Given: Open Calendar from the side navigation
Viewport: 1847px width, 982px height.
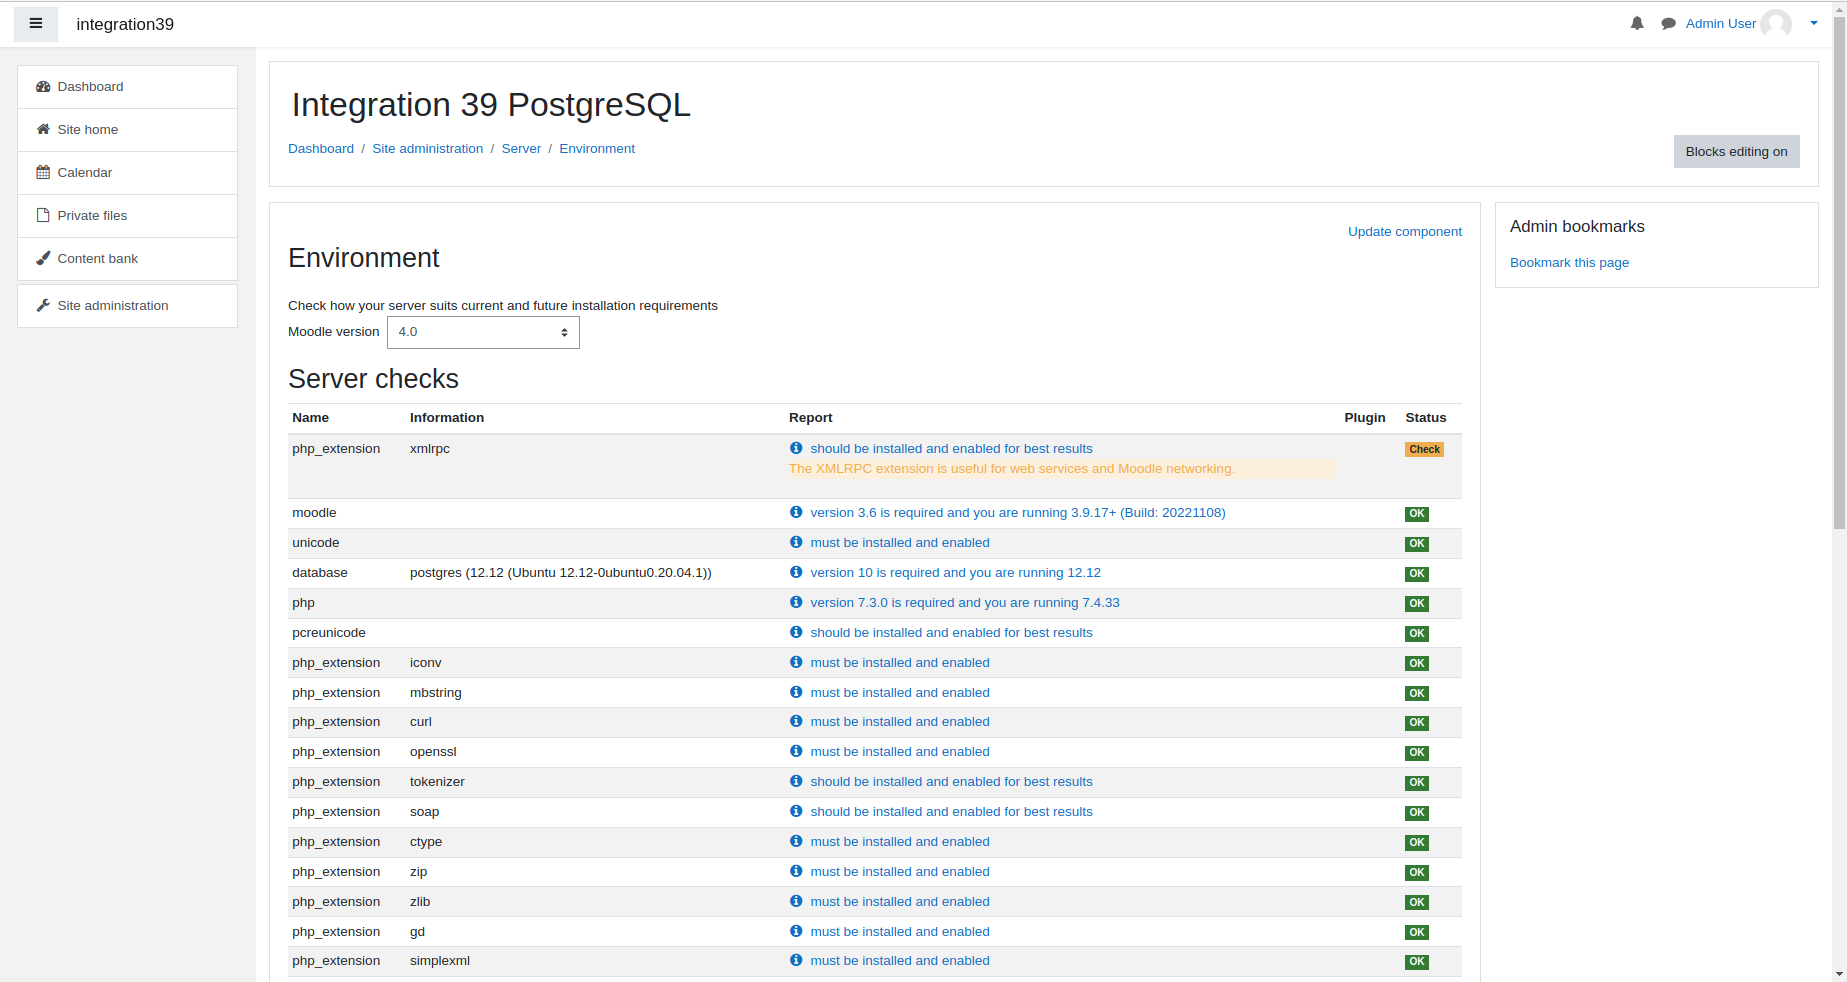Looking at the screenshot, I should click(x=128, y=173).
